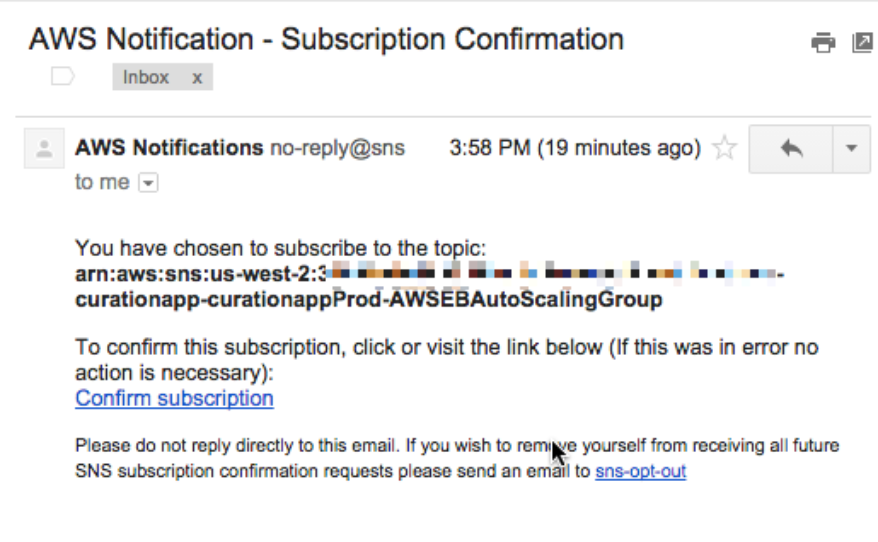
Task: Click the sender's avatar icon
Action: [x=44, y=149]
